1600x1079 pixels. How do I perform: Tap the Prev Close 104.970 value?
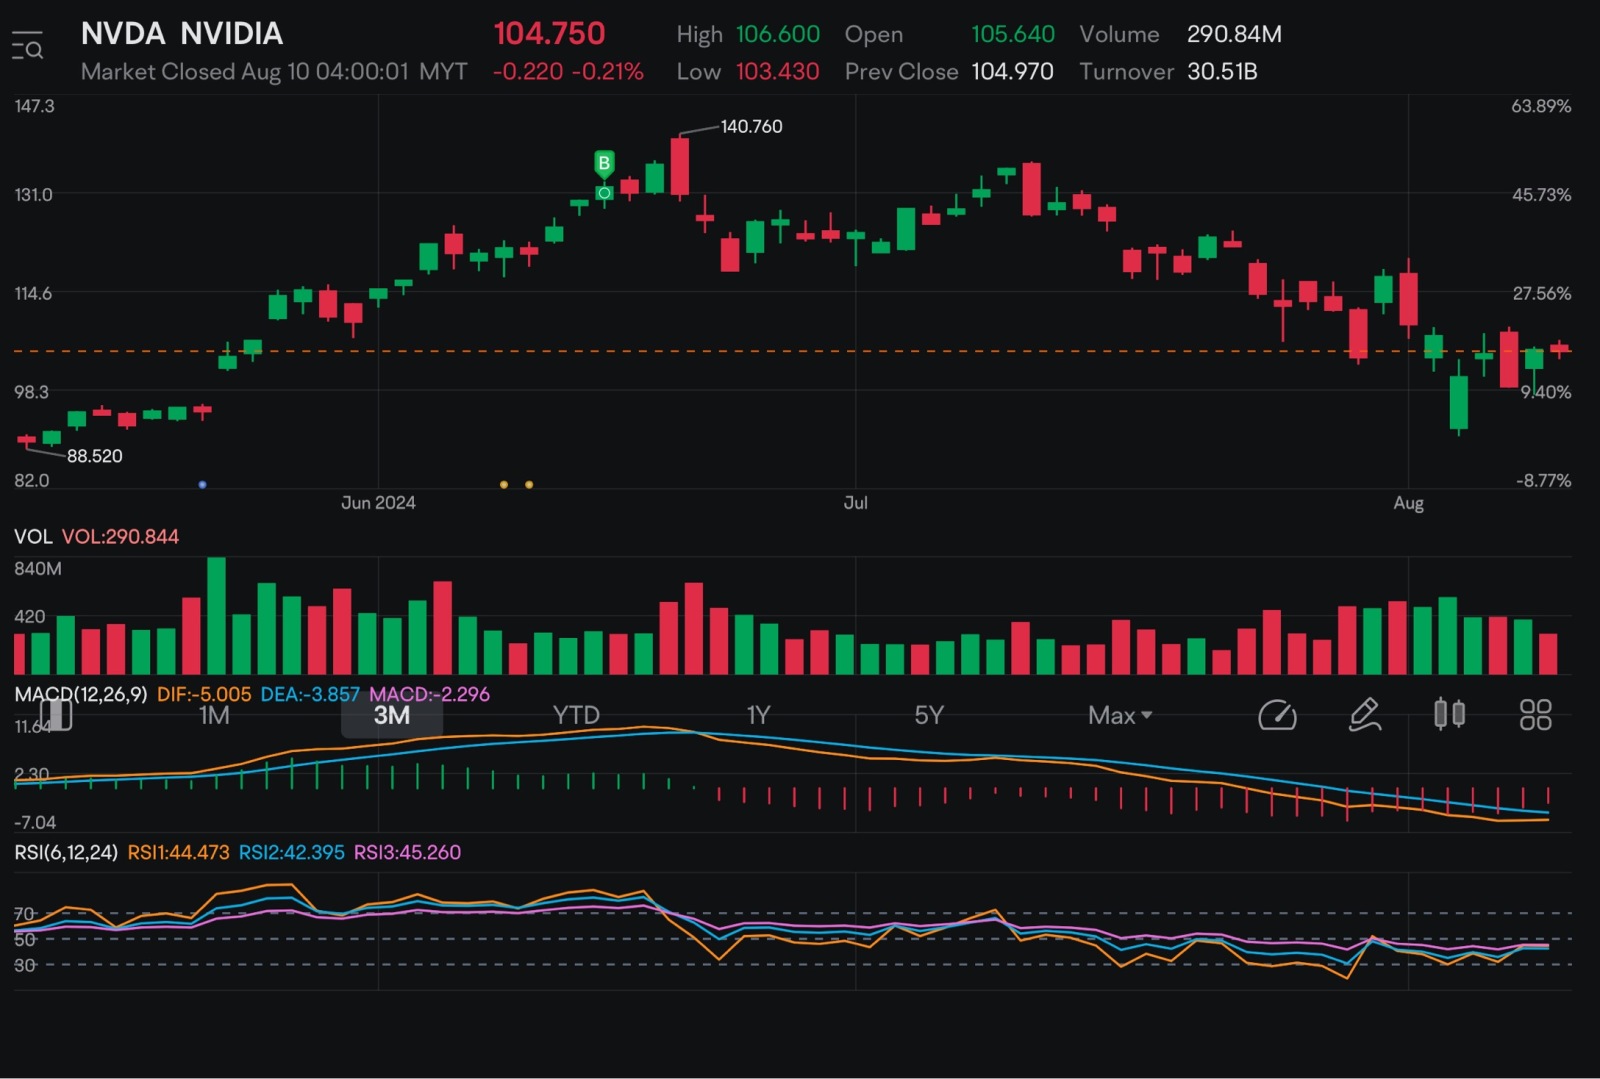1012,72
